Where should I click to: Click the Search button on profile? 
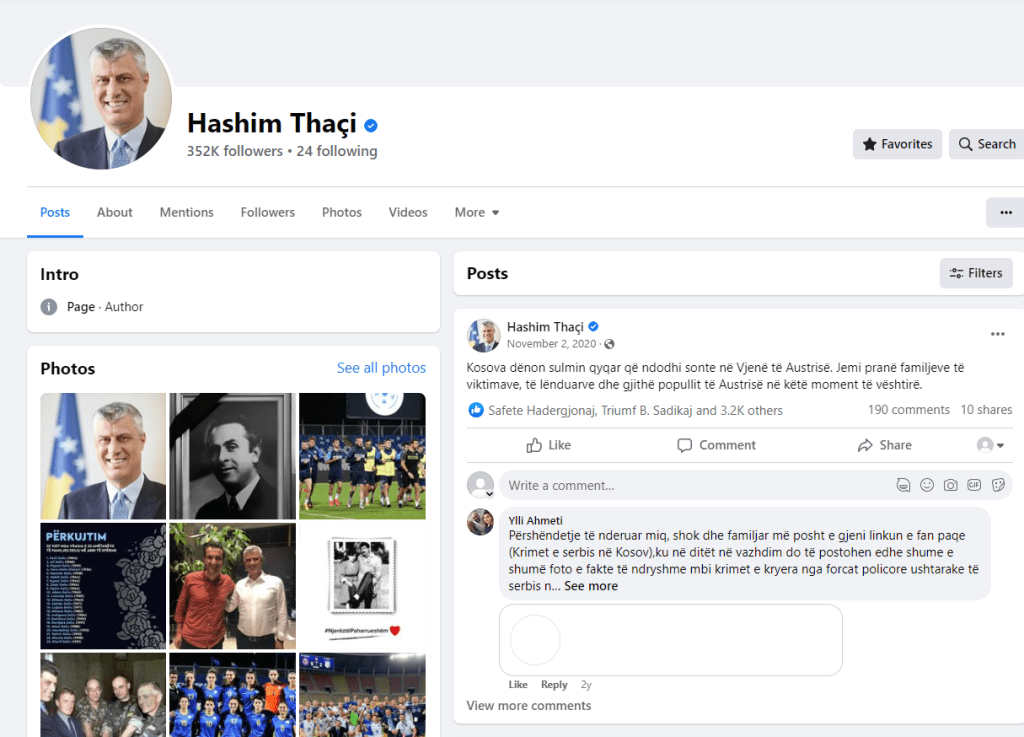click(987, 144)
